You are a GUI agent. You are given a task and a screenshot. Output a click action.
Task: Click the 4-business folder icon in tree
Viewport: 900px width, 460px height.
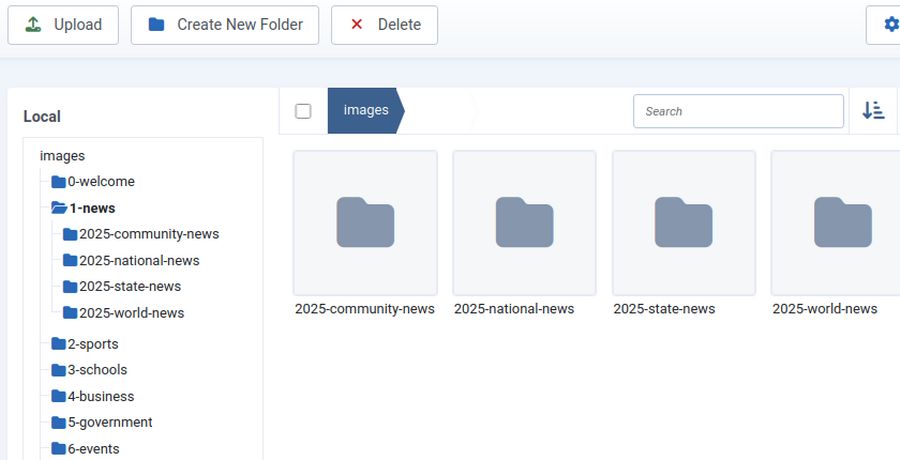59,397
